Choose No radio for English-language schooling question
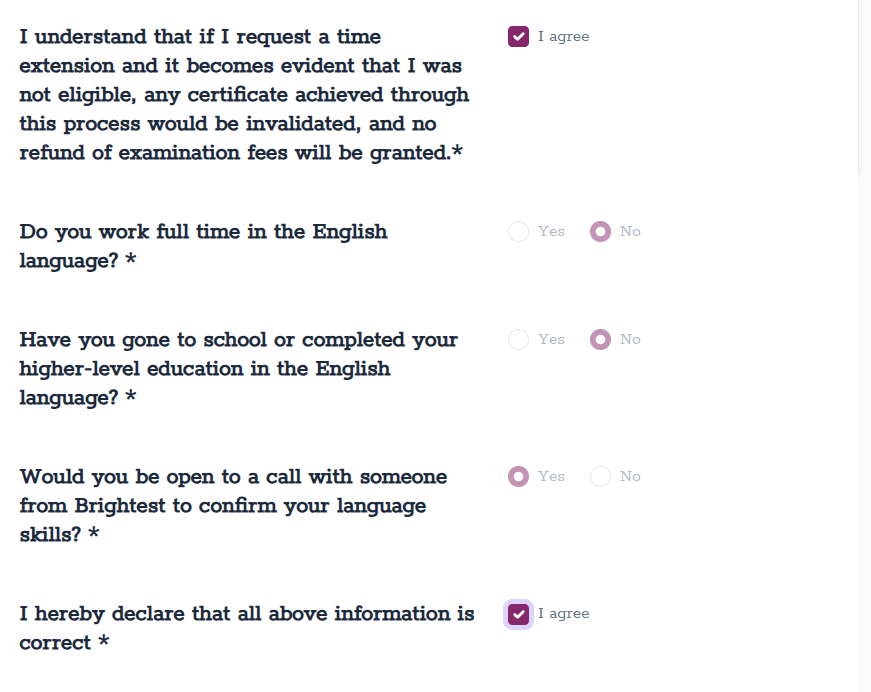This screenshot has height=692, width=871. (x=600, y=340)
